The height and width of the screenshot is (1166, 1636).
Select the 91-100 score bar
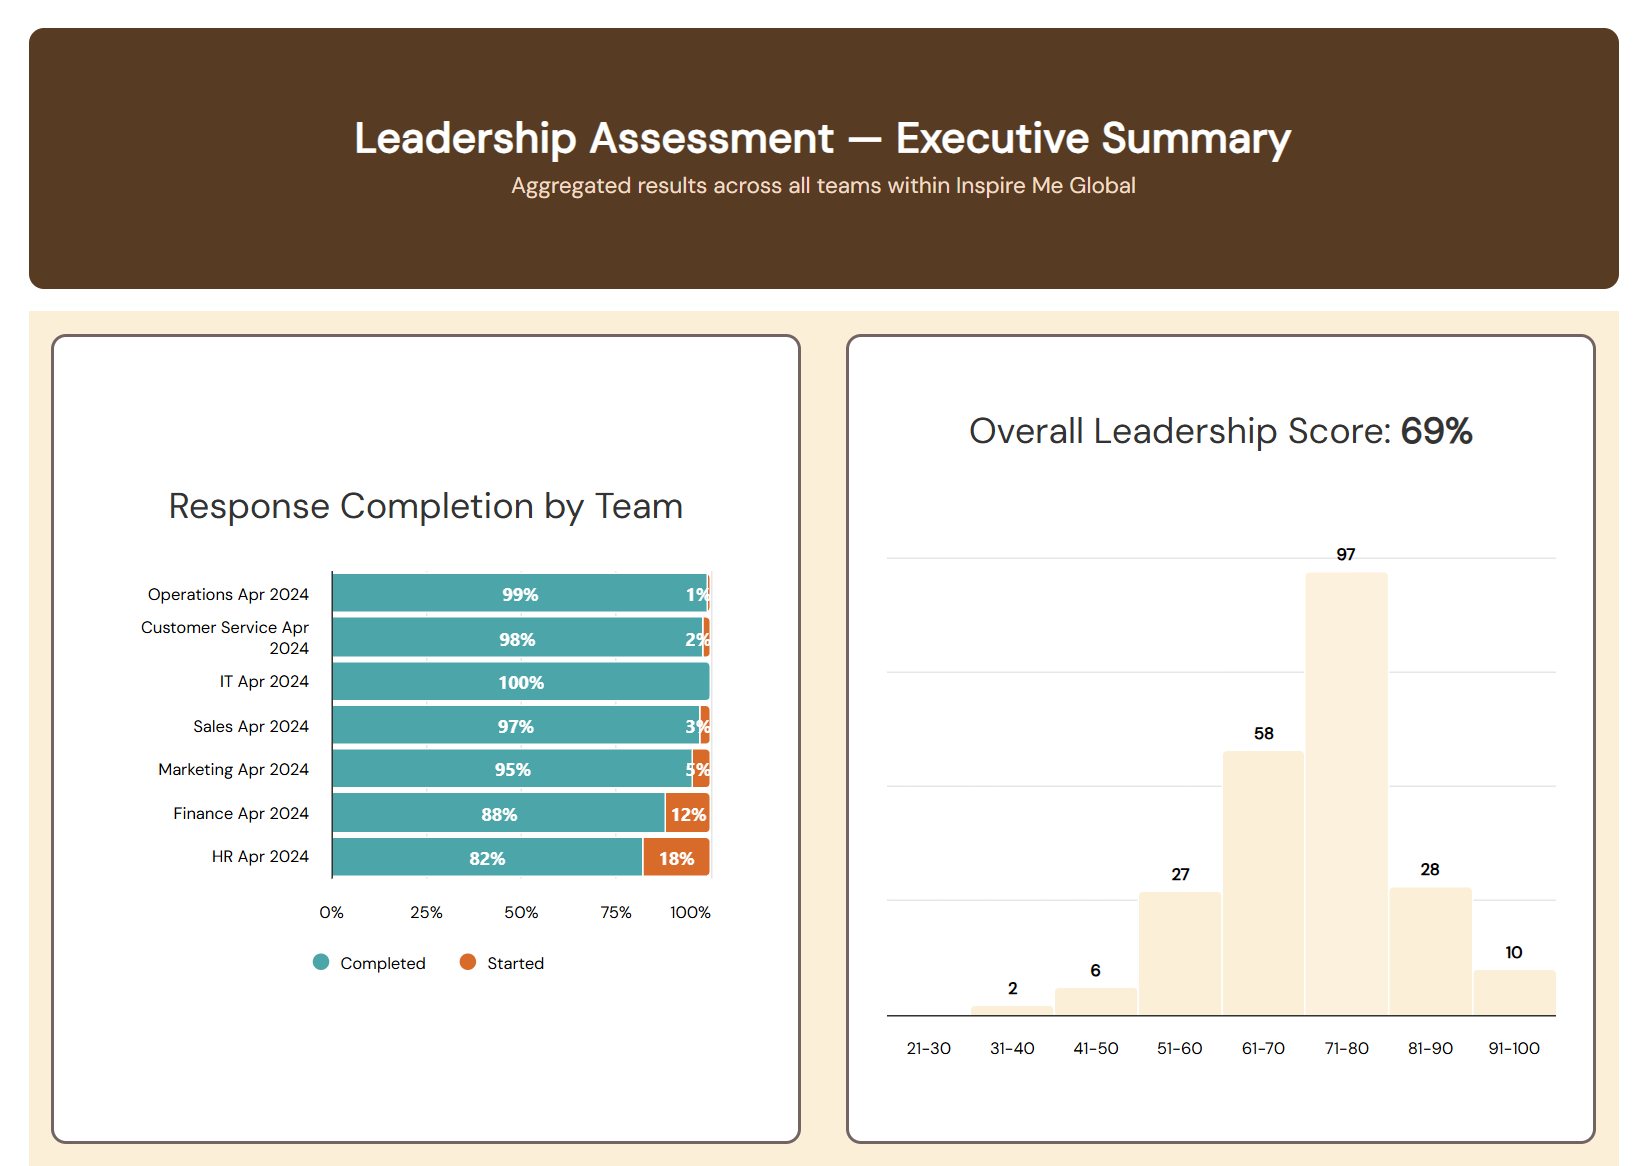pos(1513,990)
